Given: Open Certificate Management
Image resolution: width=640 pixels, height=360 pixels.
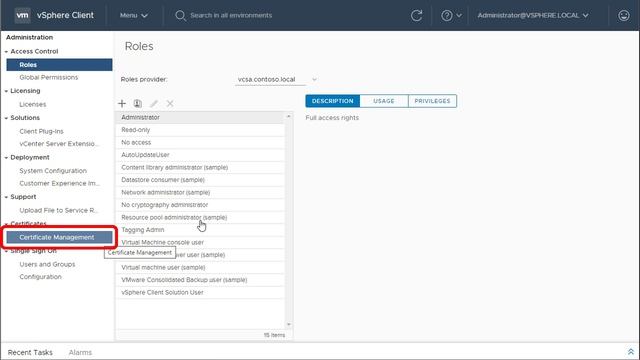Looking at the screenshot, I should click(x=59, y=237).
